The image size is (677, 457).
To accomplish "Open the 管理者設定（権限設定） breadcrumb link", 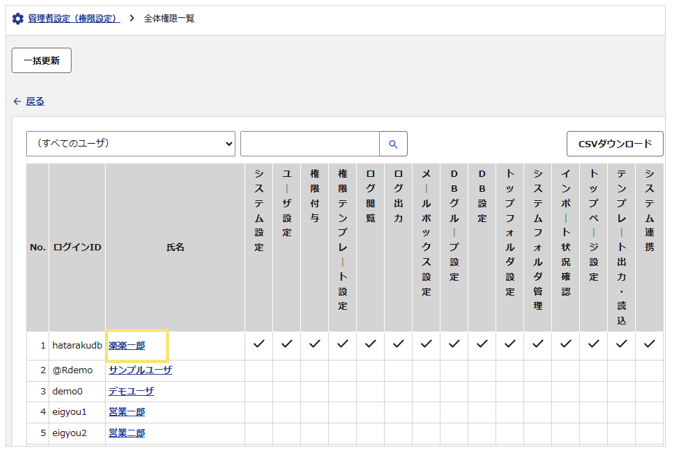I will click(74, 19).
